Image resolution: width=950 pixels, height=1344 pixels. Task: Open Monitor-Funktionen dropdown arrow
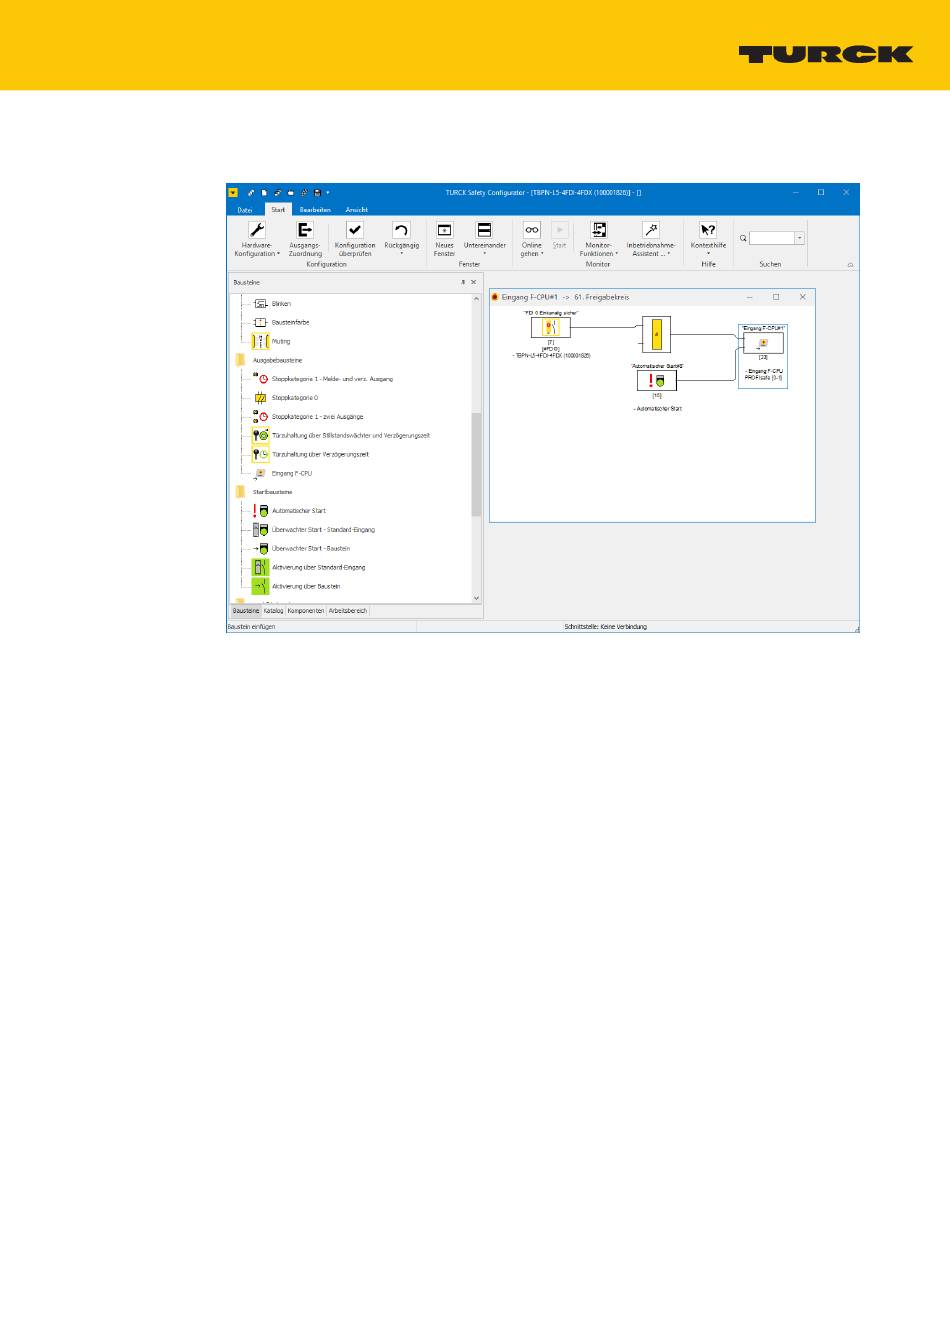click(617, 254)
